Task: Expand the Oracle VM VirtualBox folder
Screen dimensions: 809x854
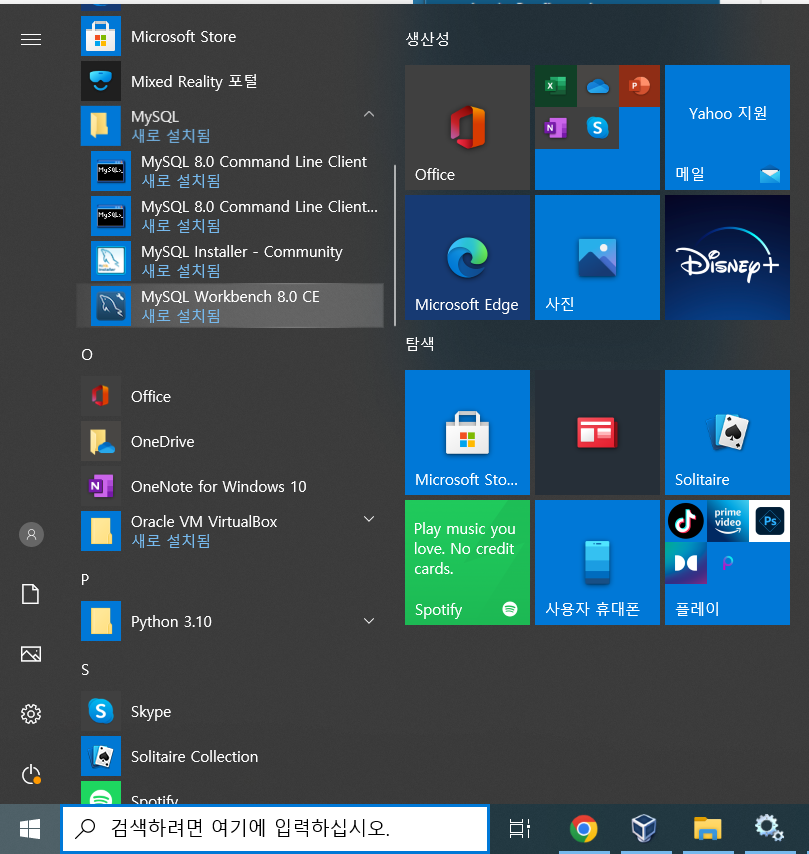Action: (x=369, y=519)
